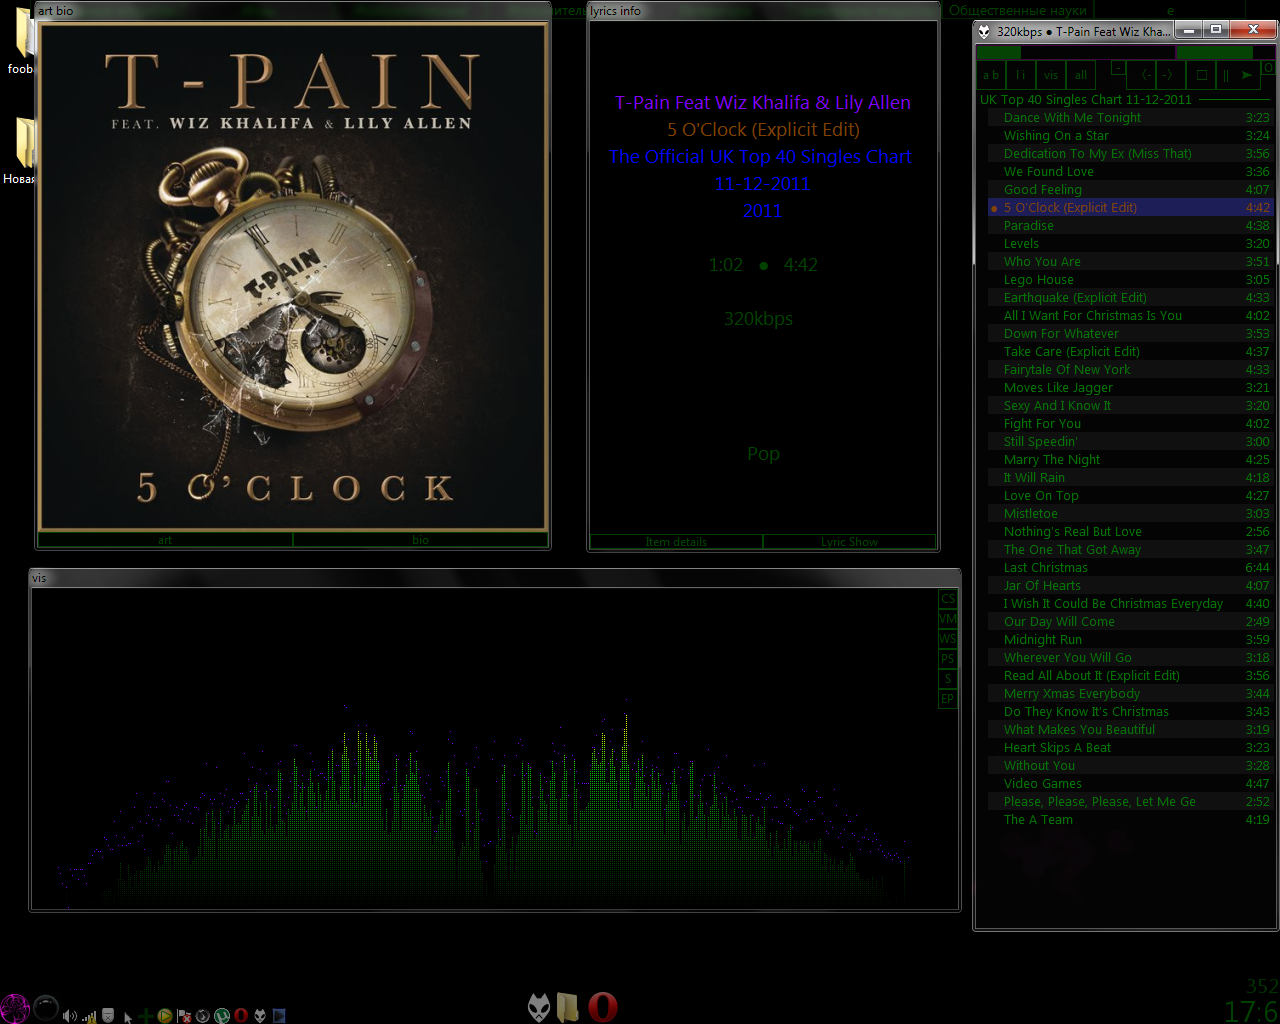Viewport: 1280px width, 1024px height.
Task: Switch to the 'bio' tab
Action: (x=420, y=540)
